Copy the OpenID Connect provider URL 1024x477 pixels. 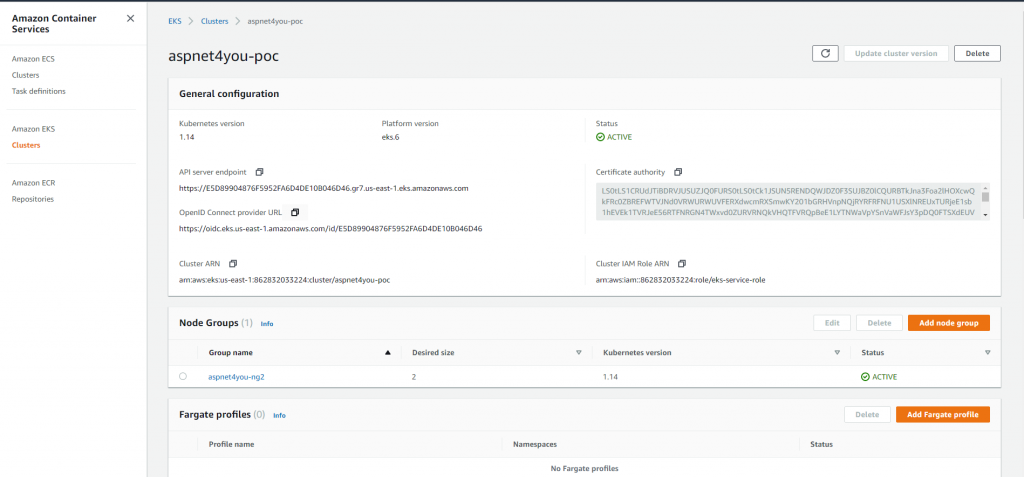[x=295, y=212]
